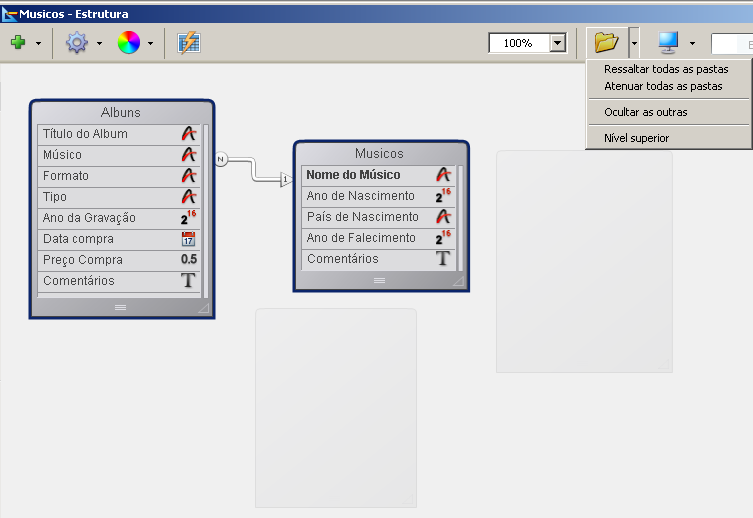Image resolution: width=753 pixels, height=518 pixels.
Task: Expand the arrow next to the gear icon
Action: [99, 44]
